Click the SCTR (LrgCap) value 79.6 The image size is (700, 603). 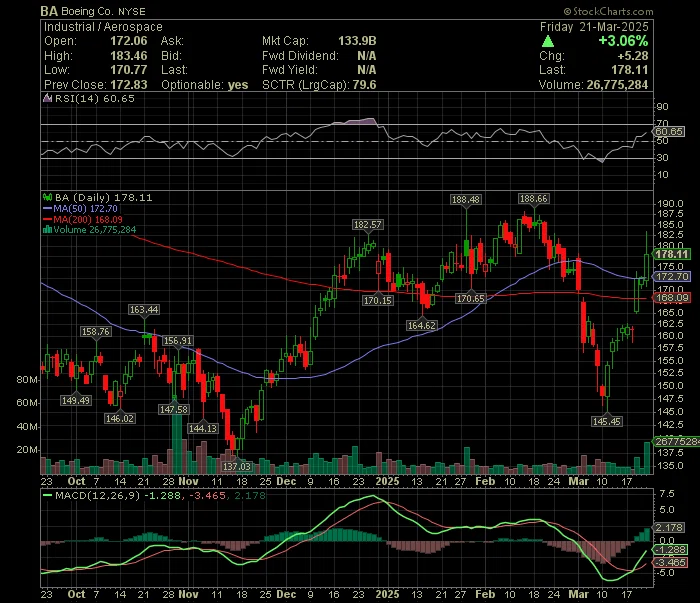[364, 85]
